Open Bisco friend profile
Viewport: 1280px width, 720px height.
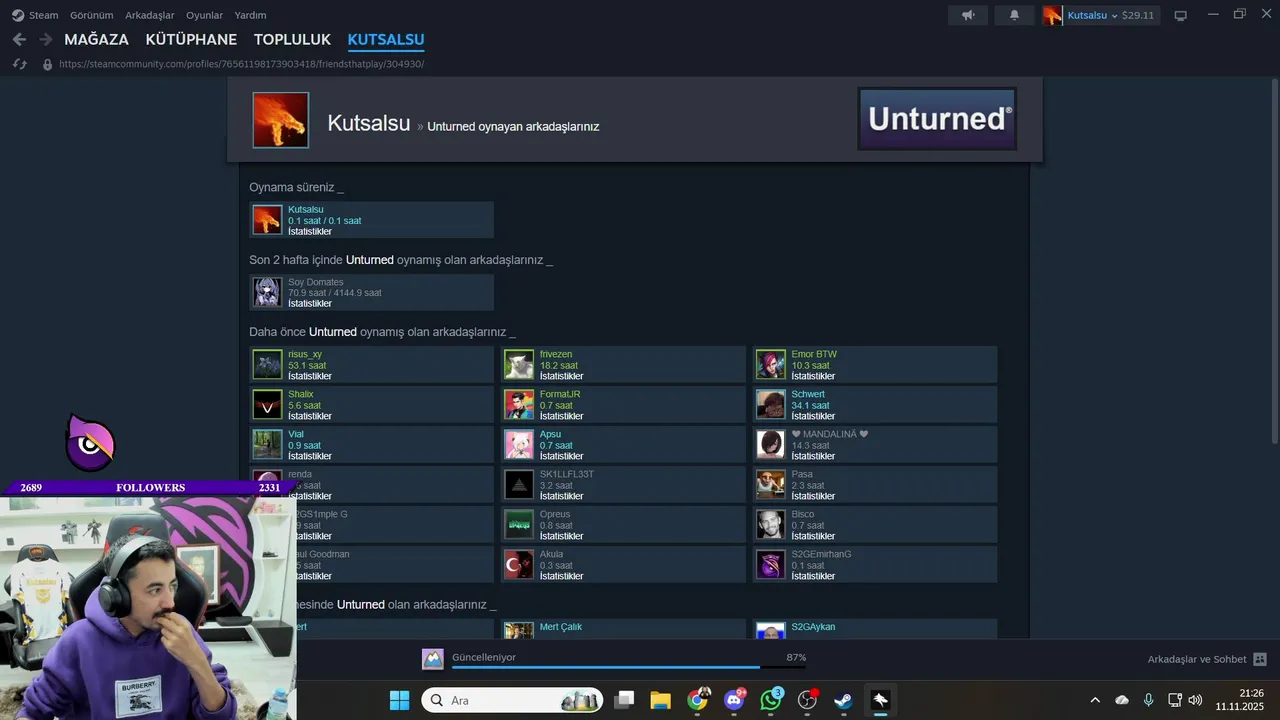803,514
